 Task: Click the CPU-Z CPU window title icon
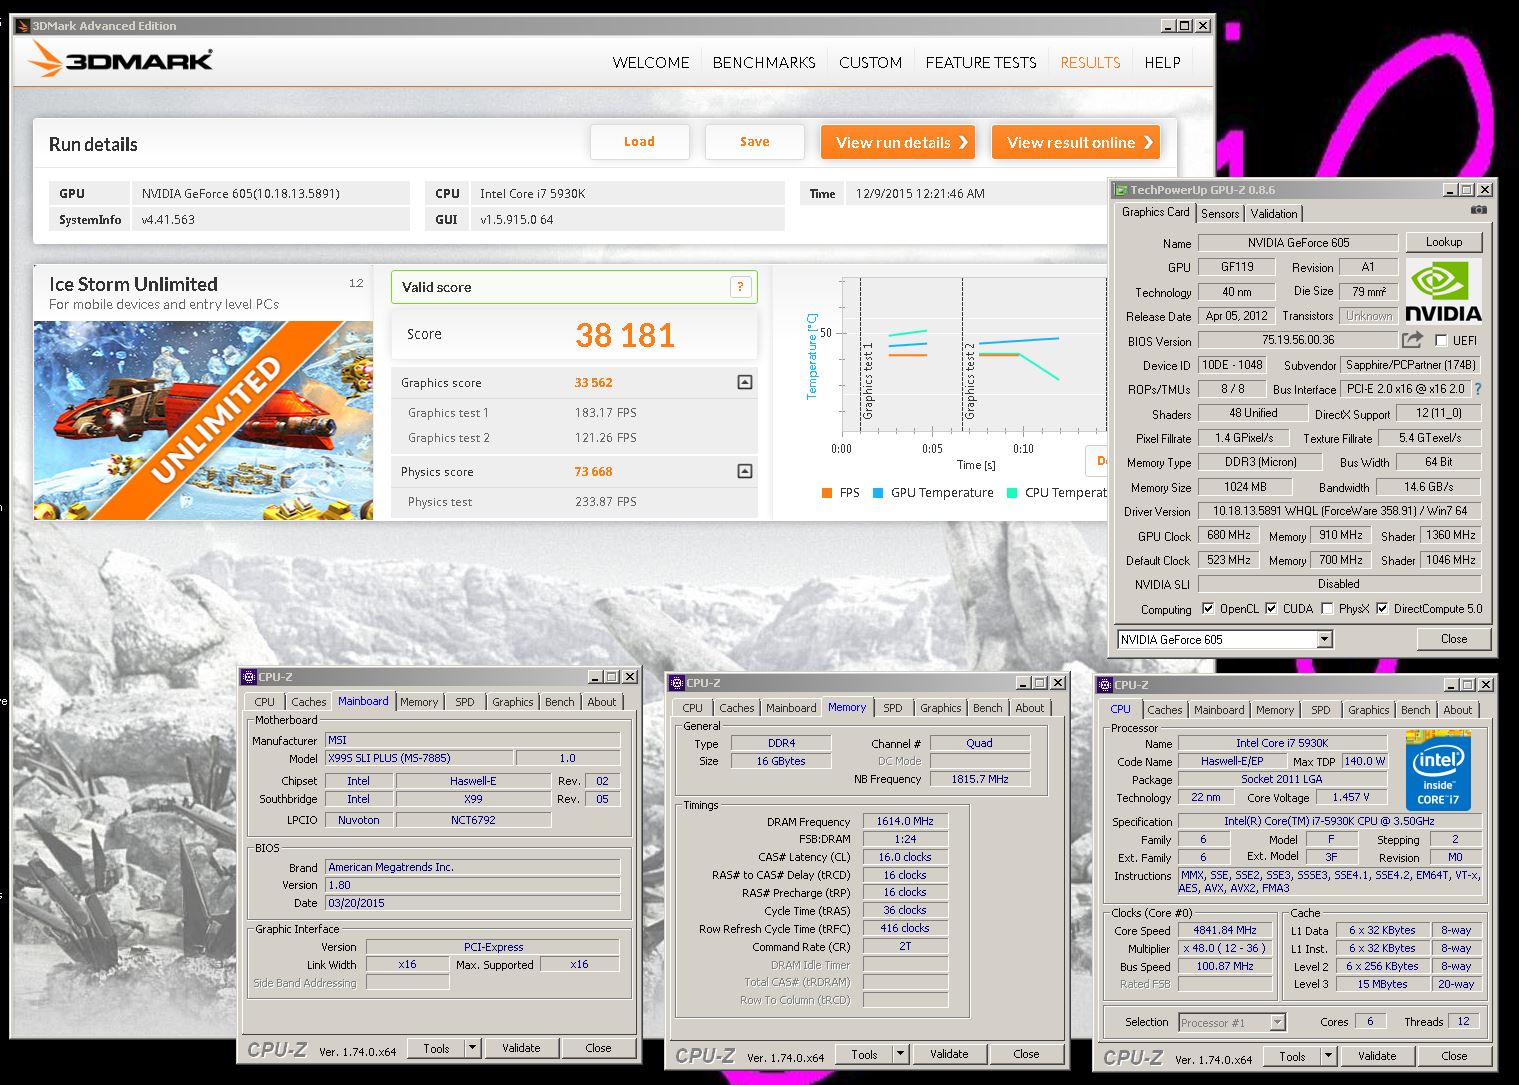click(x=1105, y=685)
